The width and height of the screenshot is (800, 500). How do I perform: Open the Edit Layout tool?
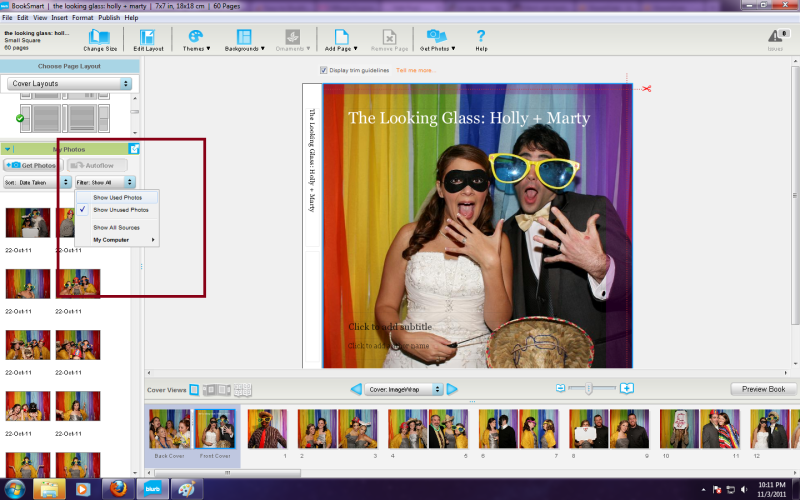pyautogui.click(x=148, y=40)
